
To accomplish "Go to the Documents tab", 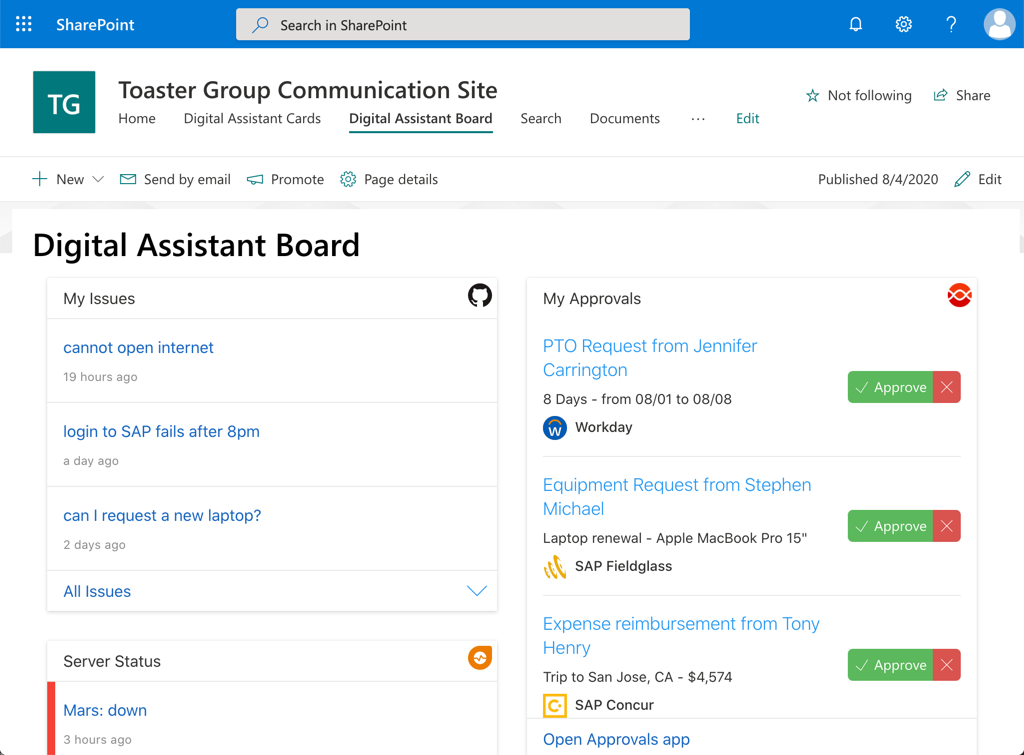I will [624, 119].
